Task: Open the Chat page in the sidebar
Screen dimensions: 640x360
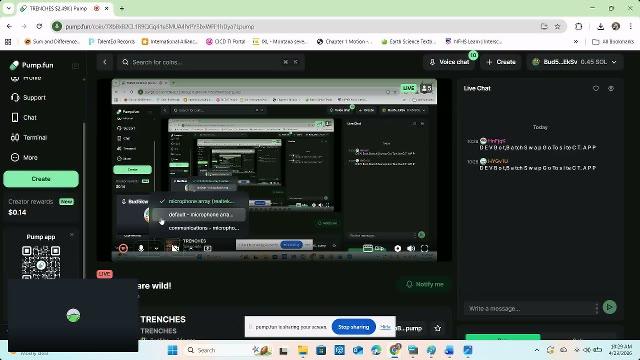Action: click(x=24, y=118)
